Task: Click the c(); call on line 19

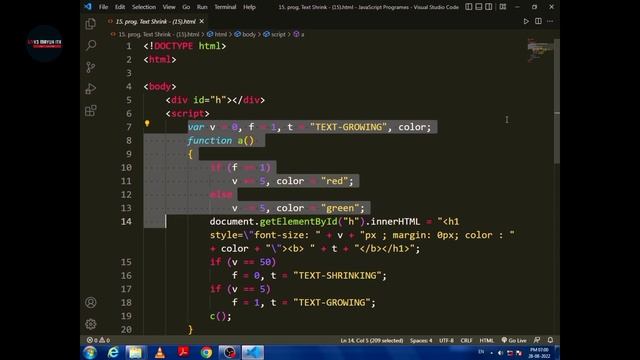Action: 220,316
